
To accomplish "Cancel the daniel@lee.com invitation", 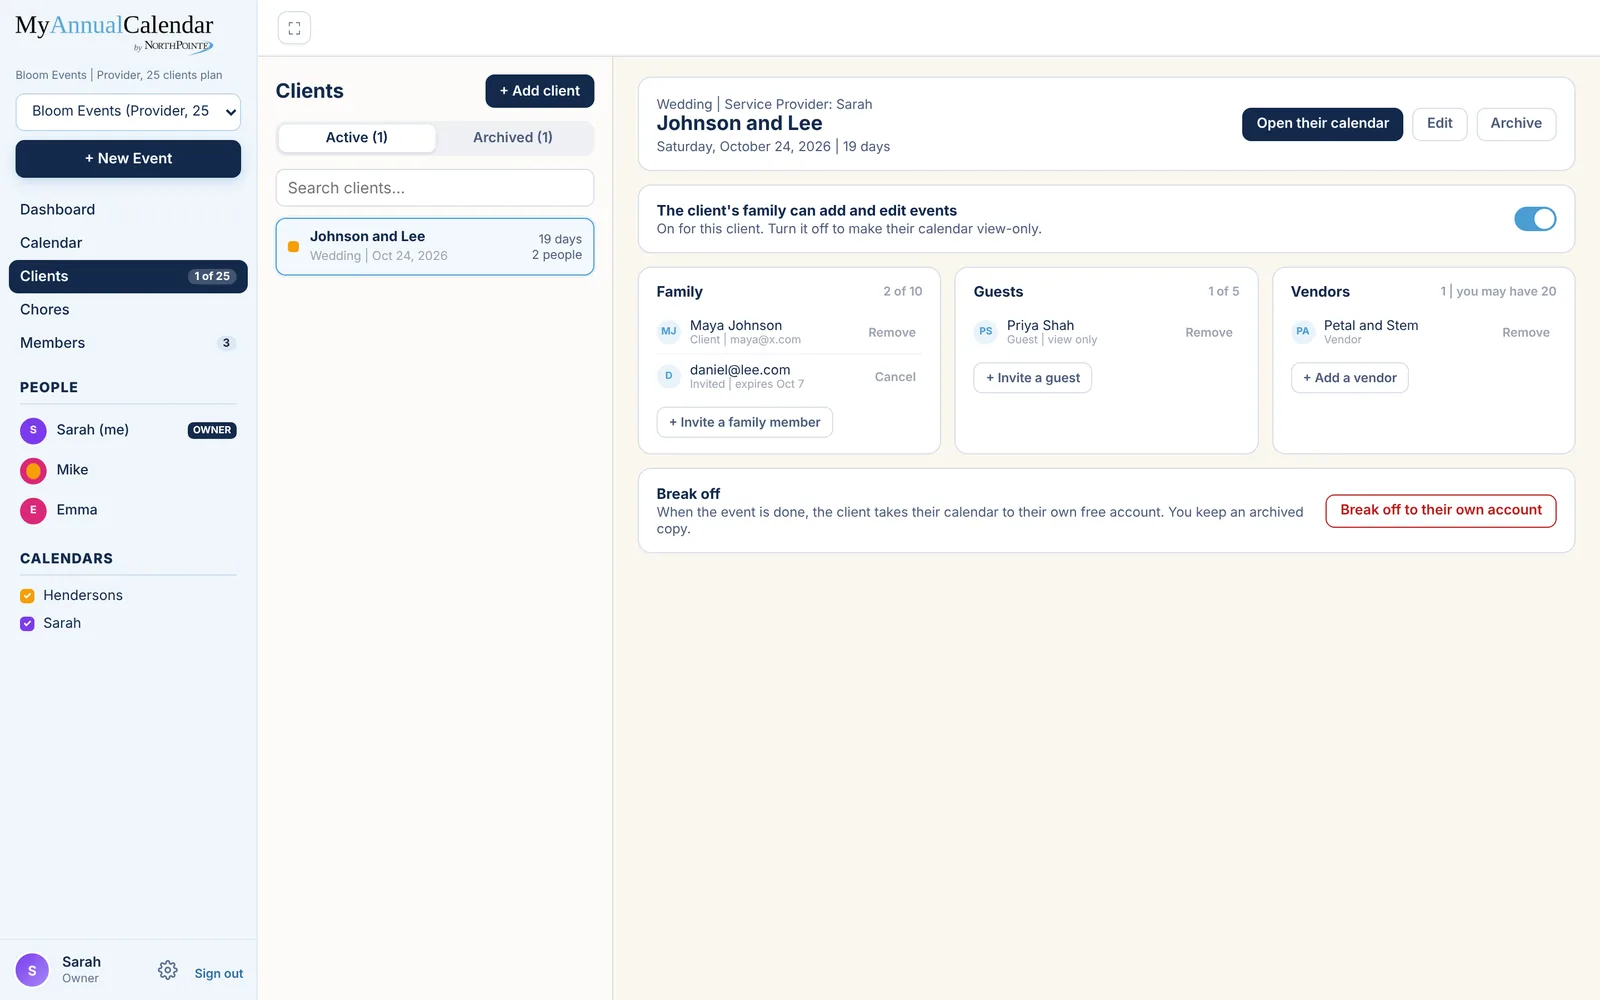I will (x=895, y=377).
